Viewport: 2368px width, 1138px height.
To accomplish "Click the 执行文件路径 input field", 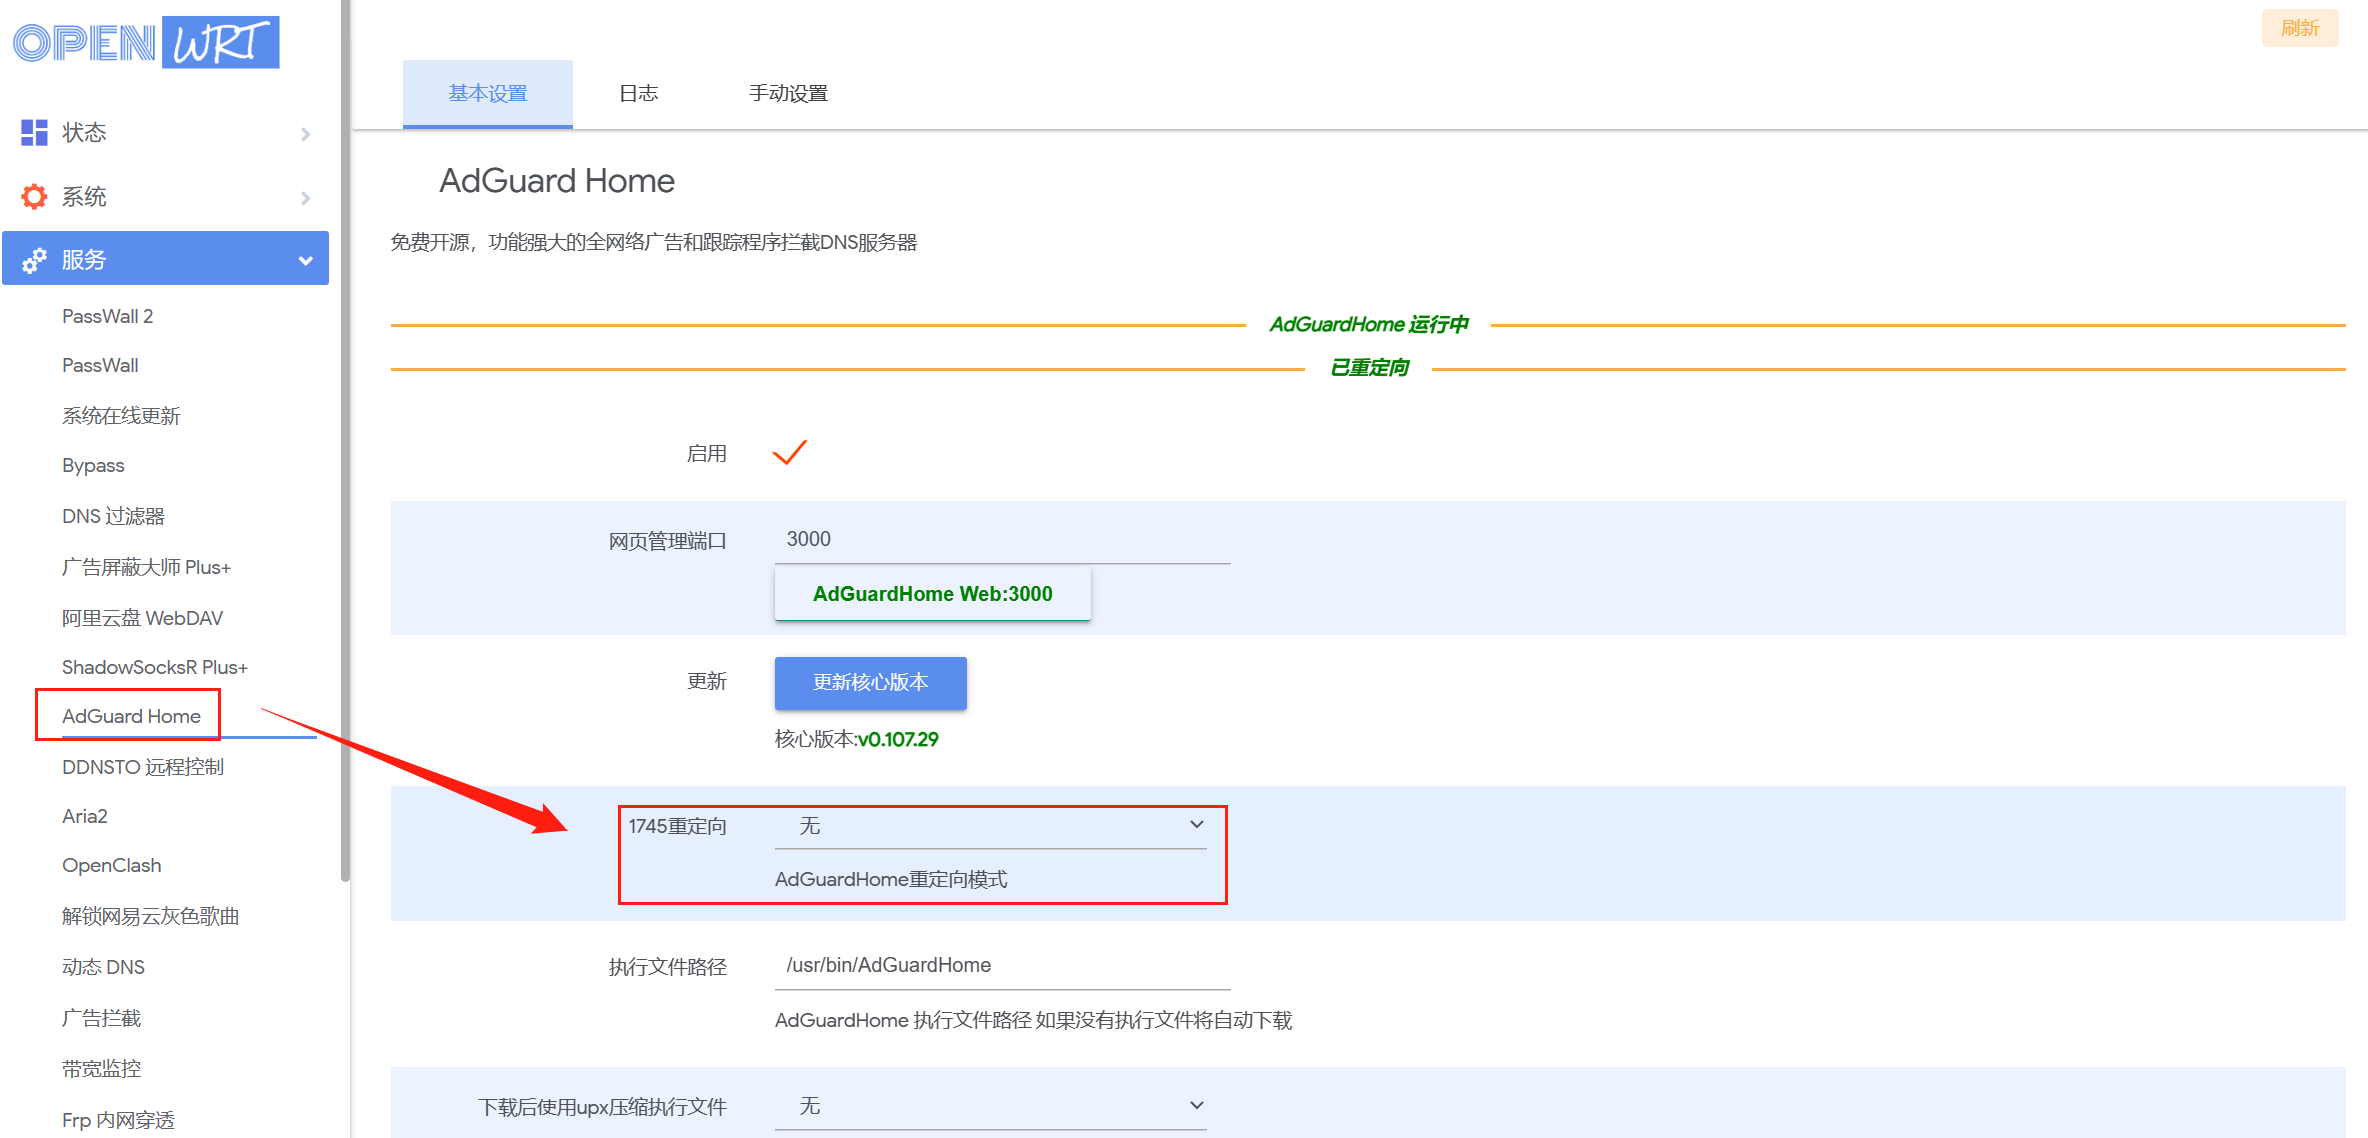I will [1002, 965].
